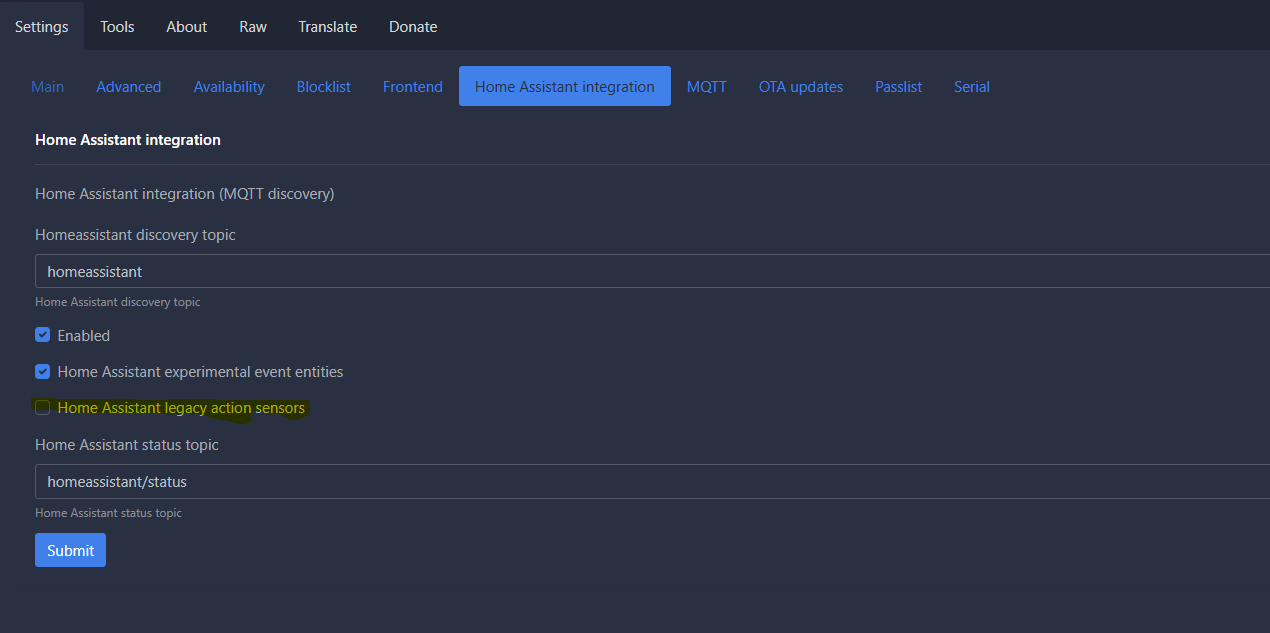The width and height of the screenshot is (1270, 633).
Task: Open the Donate page
Action: coord(413,26)
